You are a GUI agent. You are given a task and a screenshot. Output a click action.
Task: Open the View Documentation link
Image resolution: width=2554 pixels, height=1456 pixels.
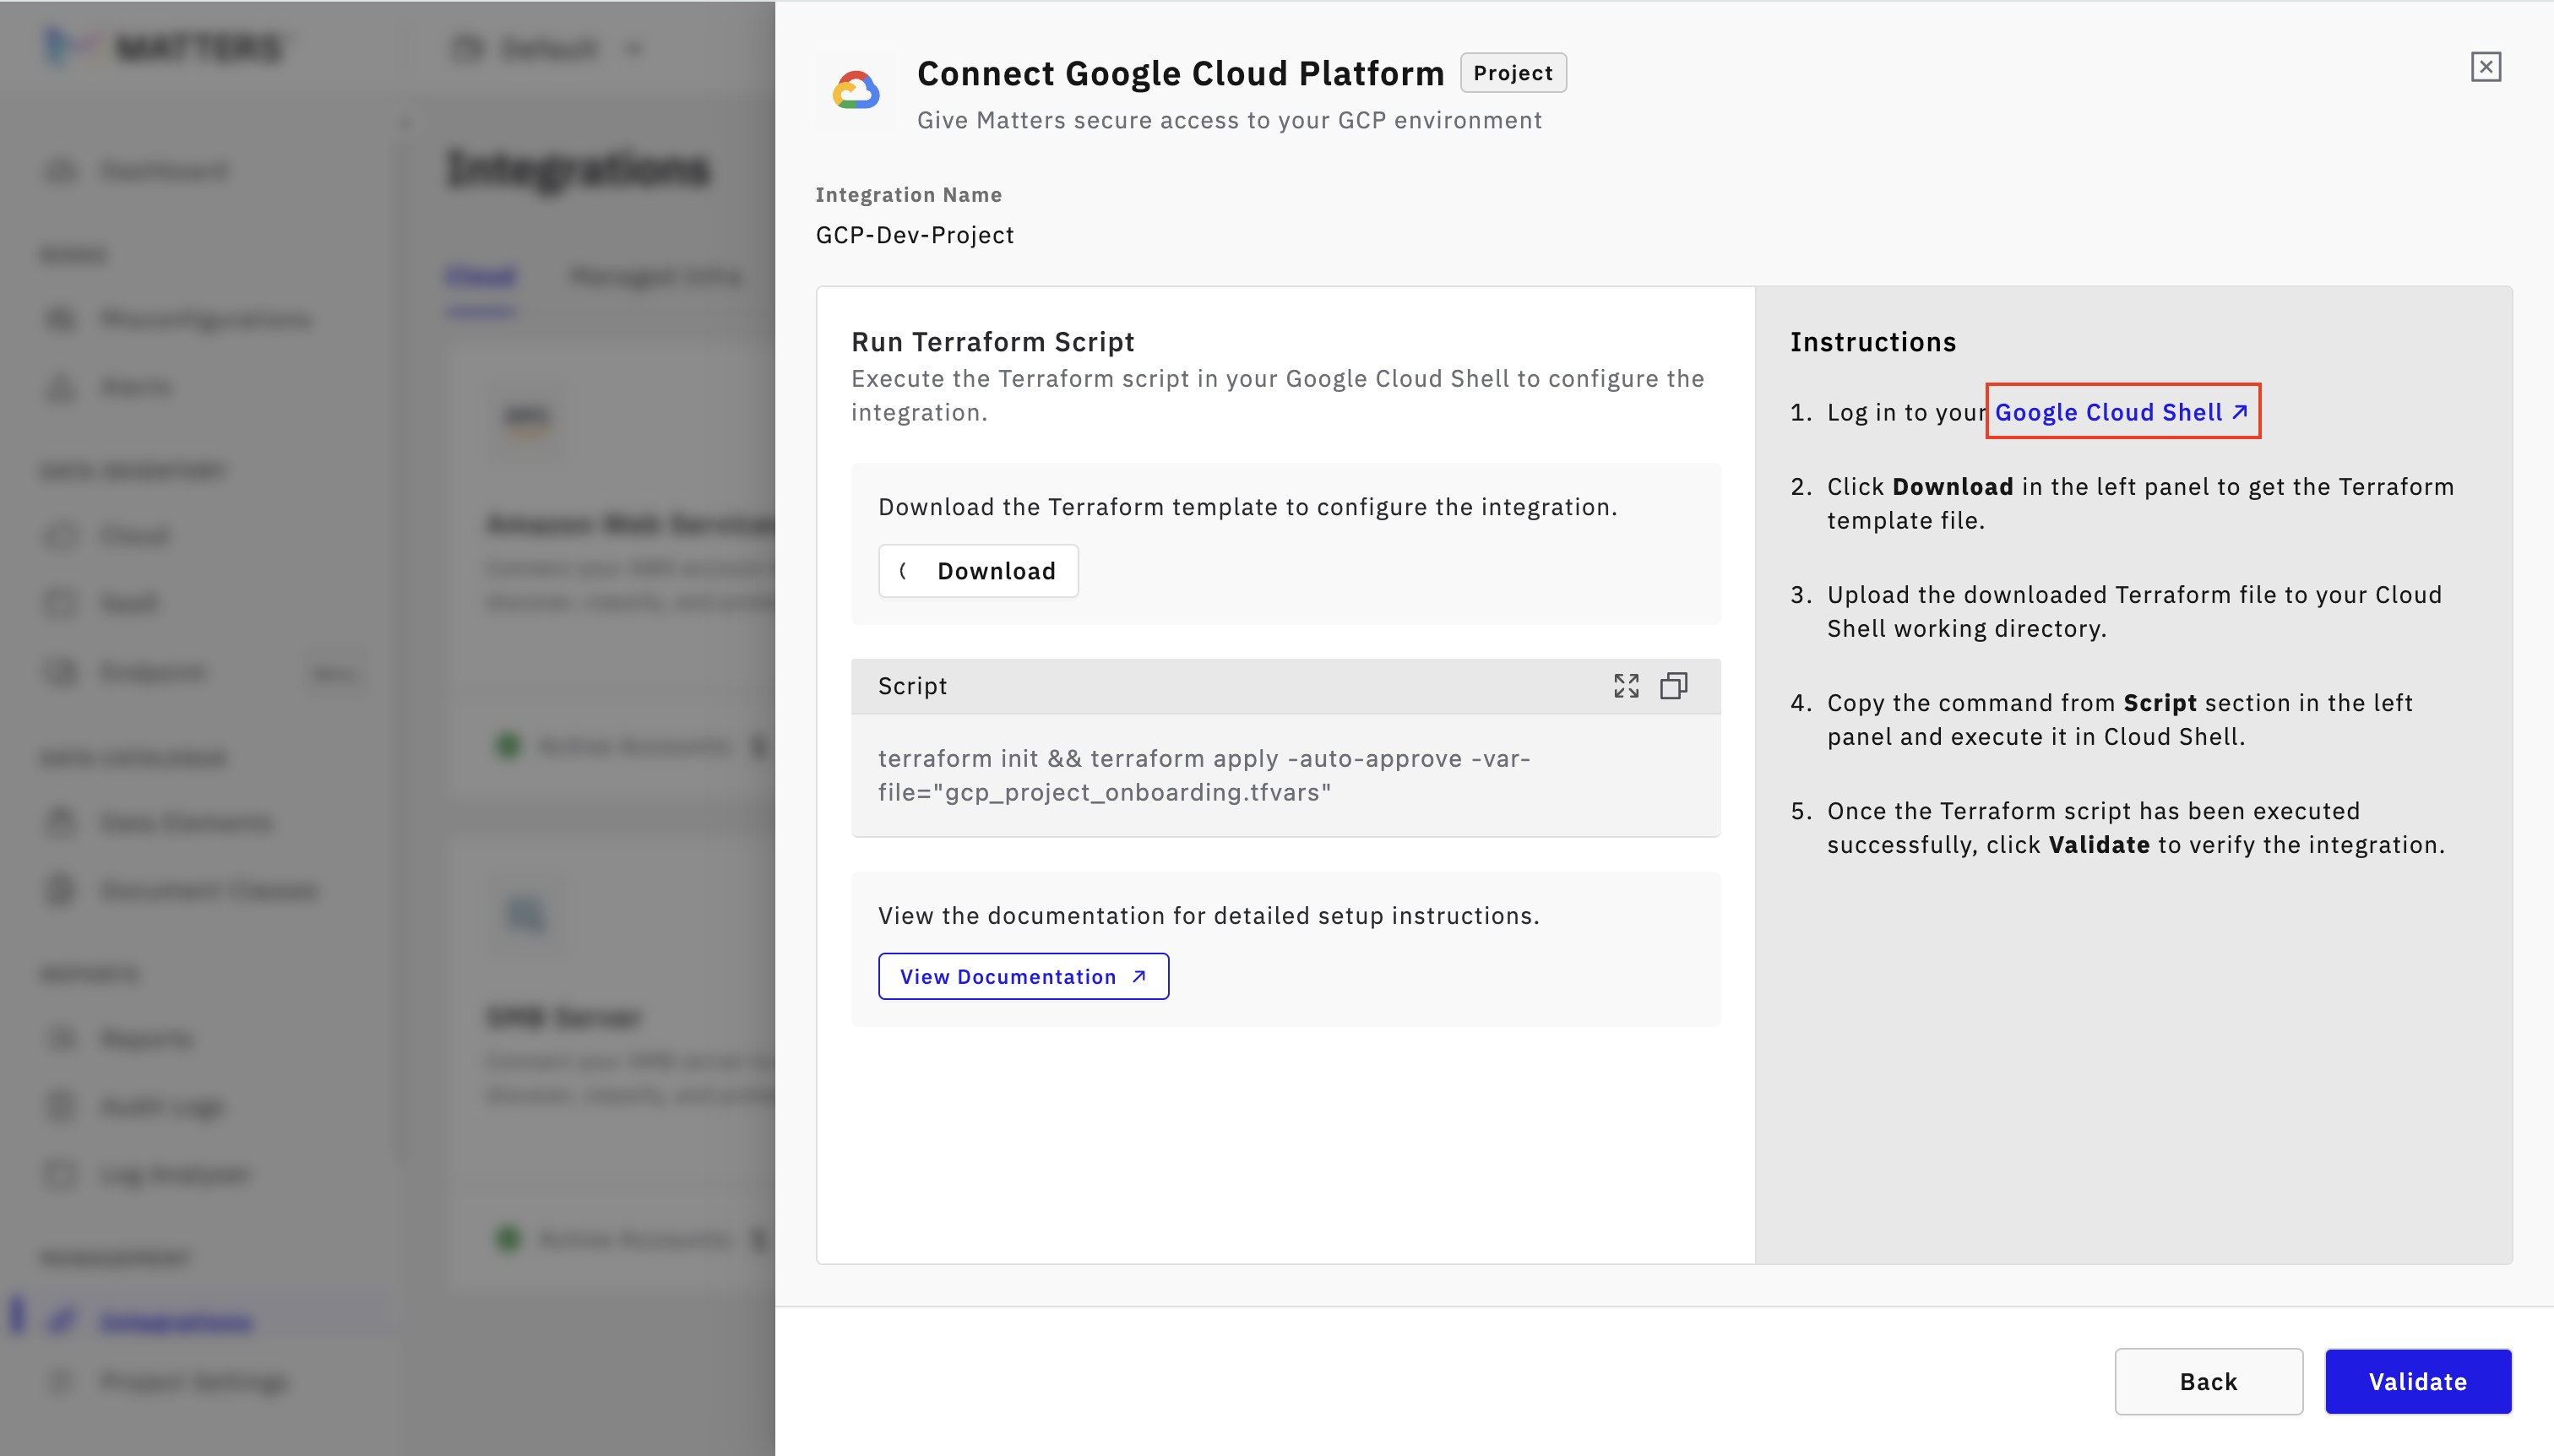point(1023,976)
